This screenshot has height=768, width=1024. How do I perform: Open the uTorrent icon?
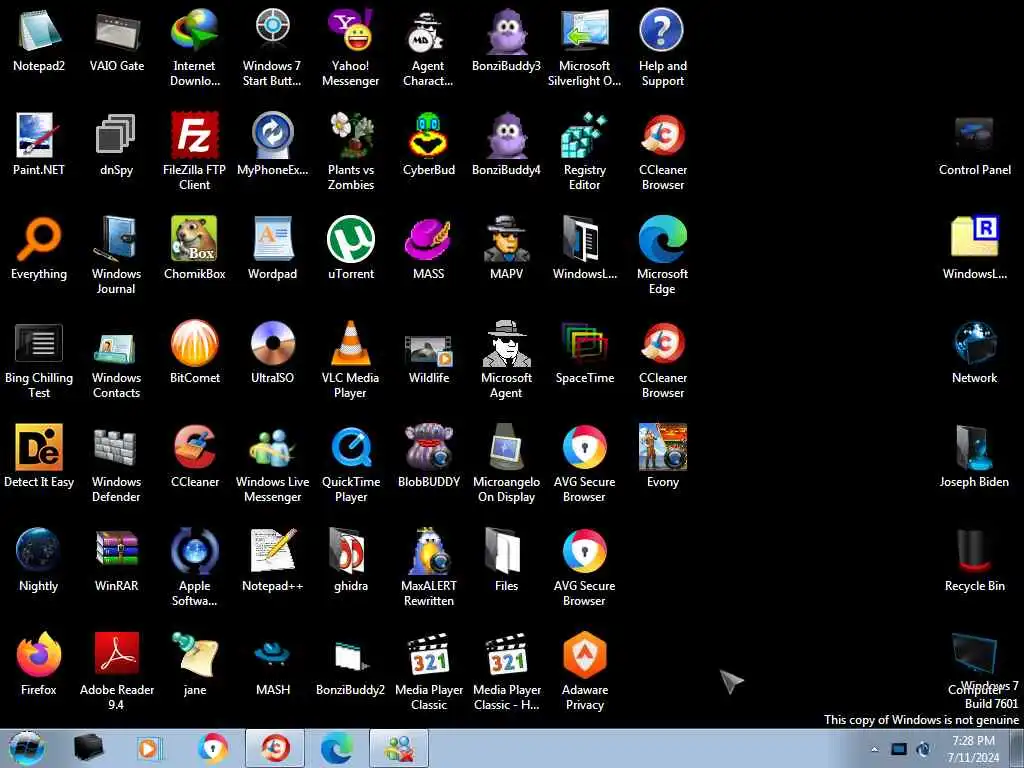coord(351,248)
